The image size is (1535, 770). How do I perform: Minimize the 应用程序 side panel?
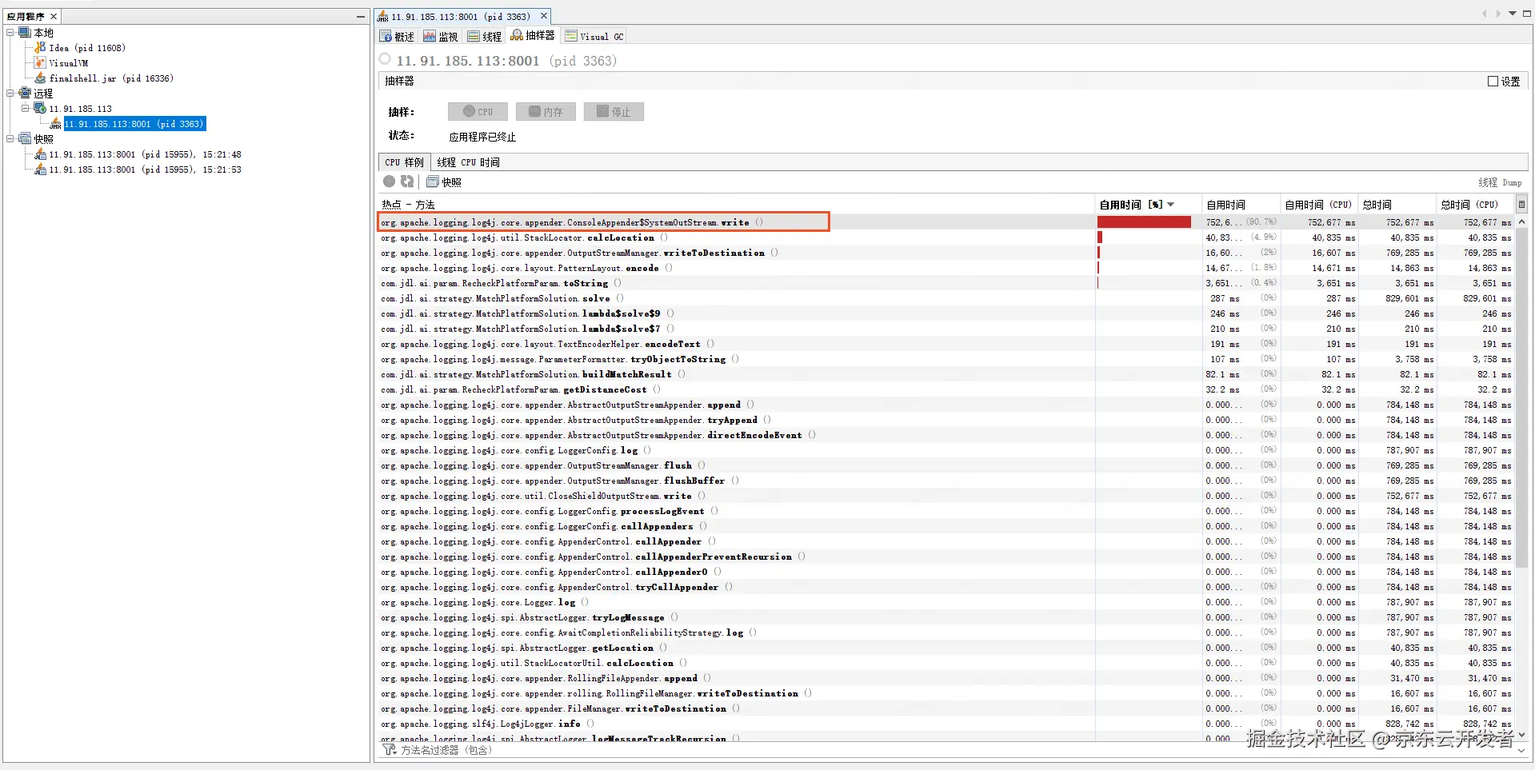(361, 17)
